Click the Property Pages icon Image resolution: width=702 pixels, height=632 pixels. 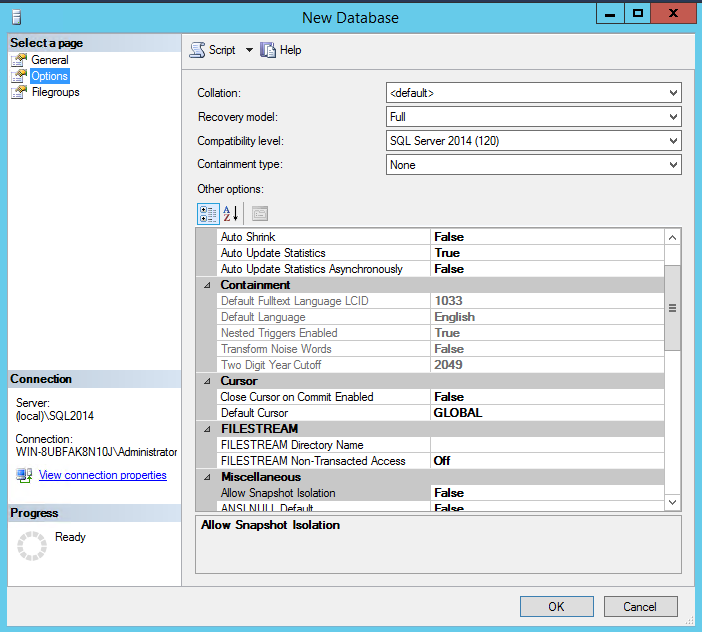[260, 214]
